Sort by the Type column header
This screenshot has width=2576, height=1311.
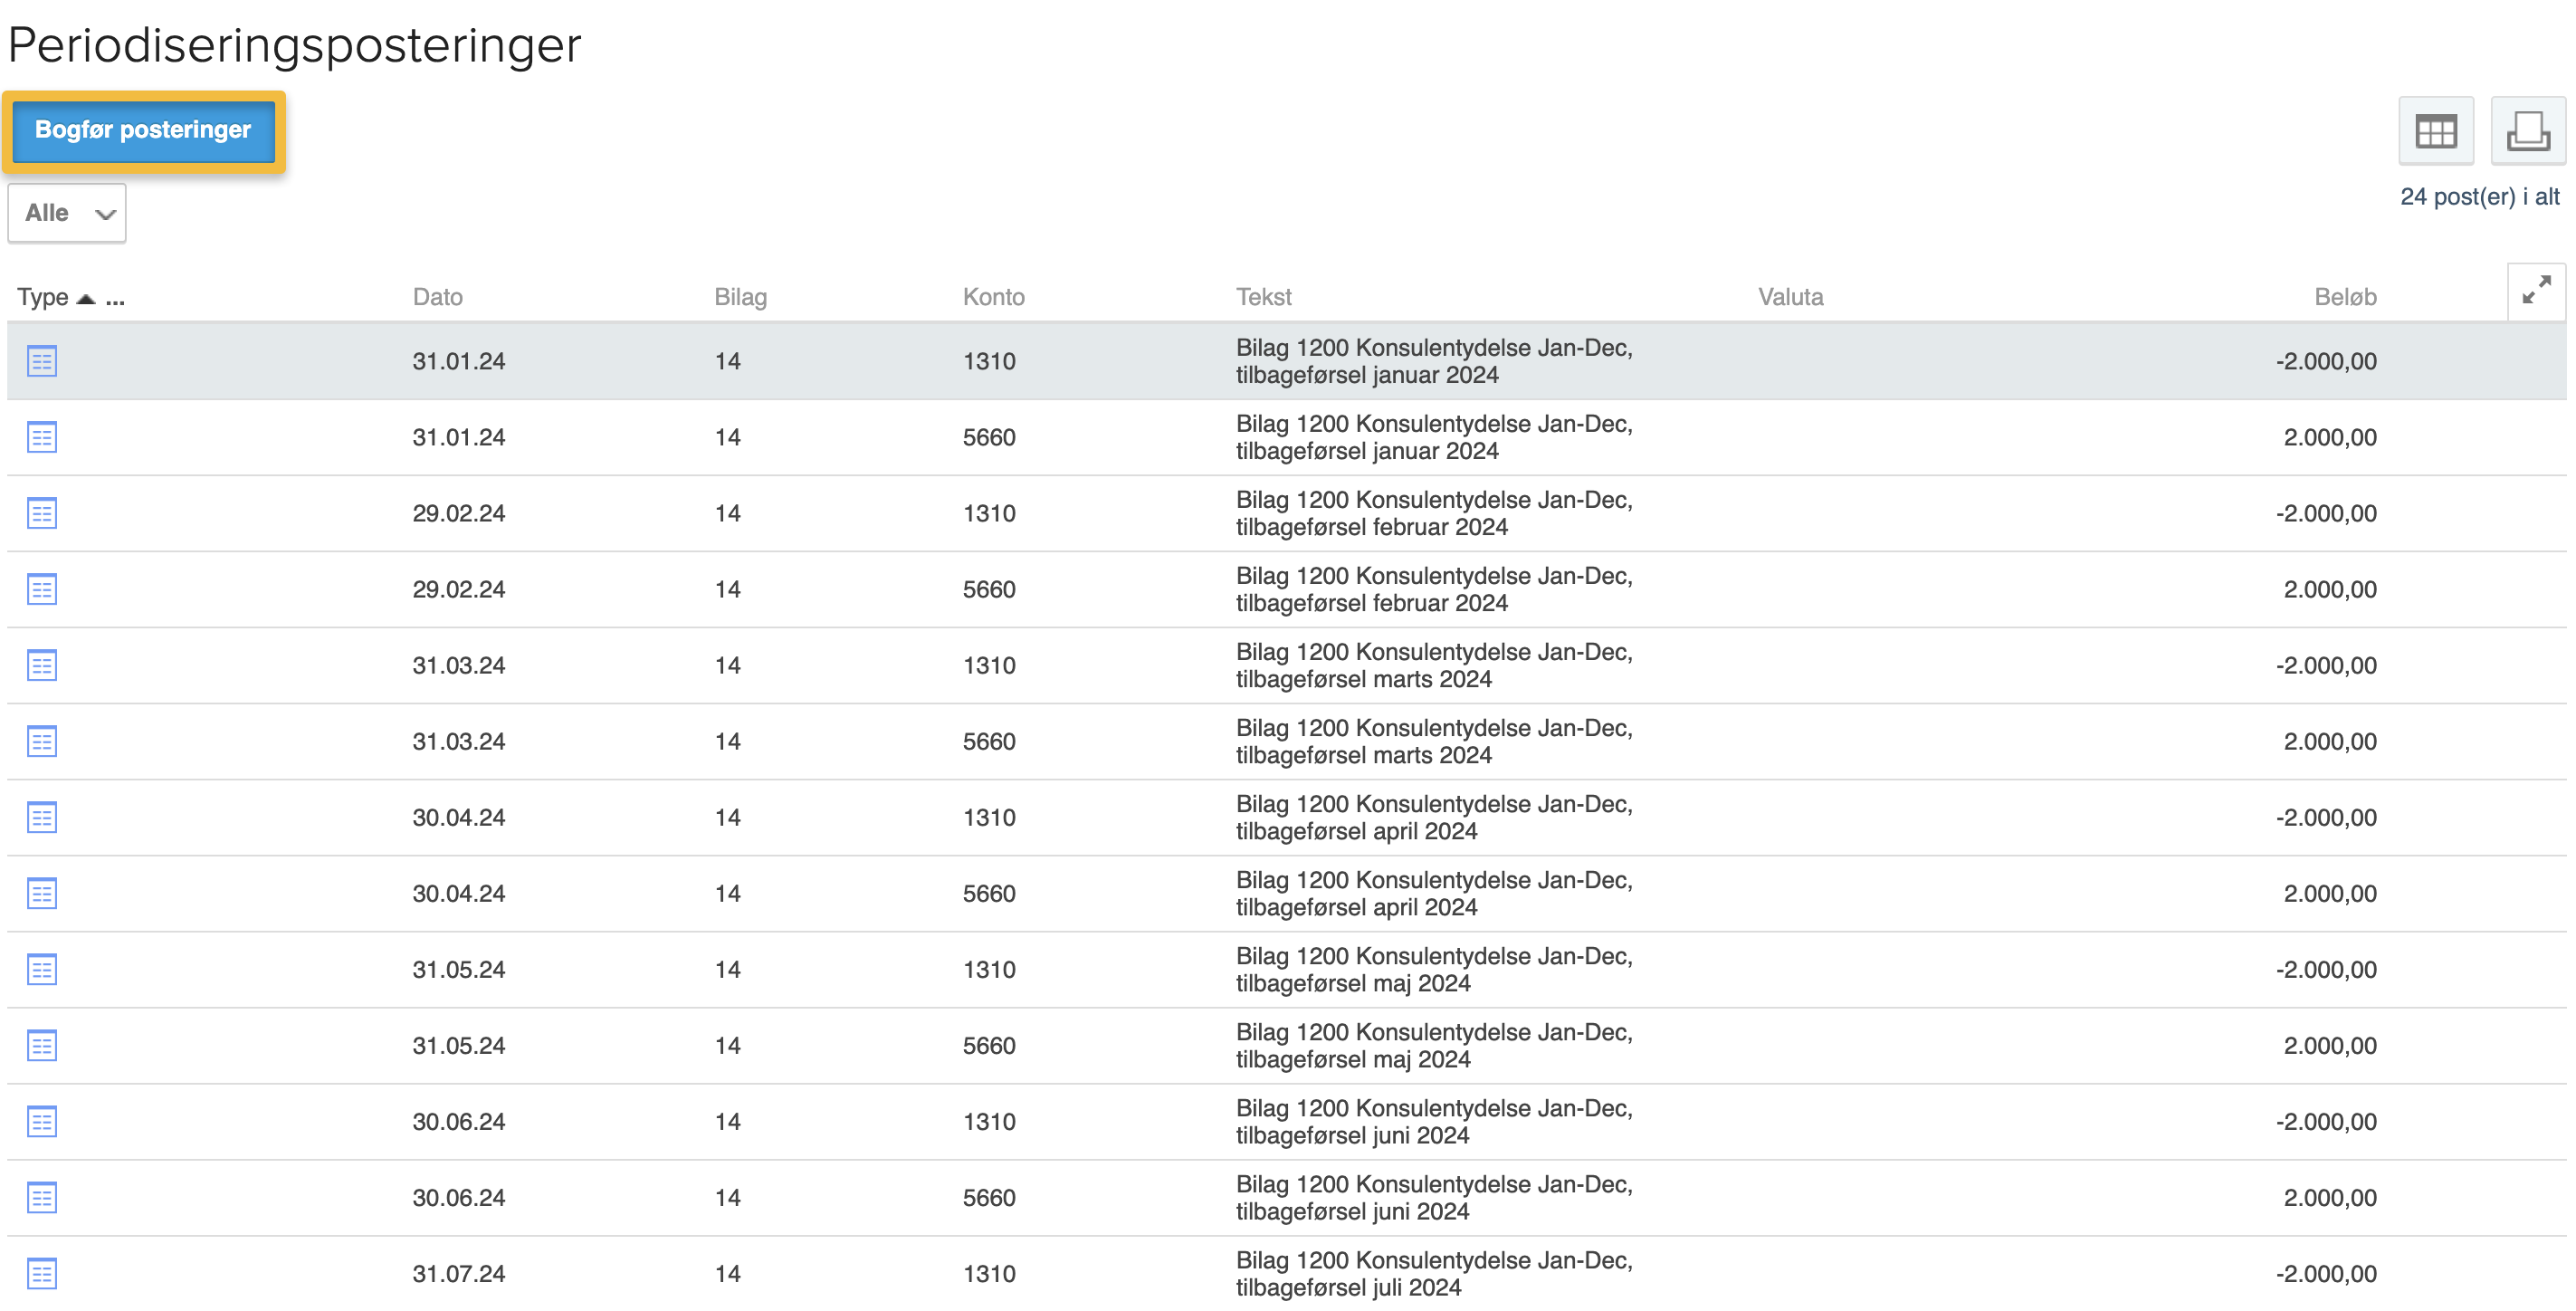click(43, 297)
